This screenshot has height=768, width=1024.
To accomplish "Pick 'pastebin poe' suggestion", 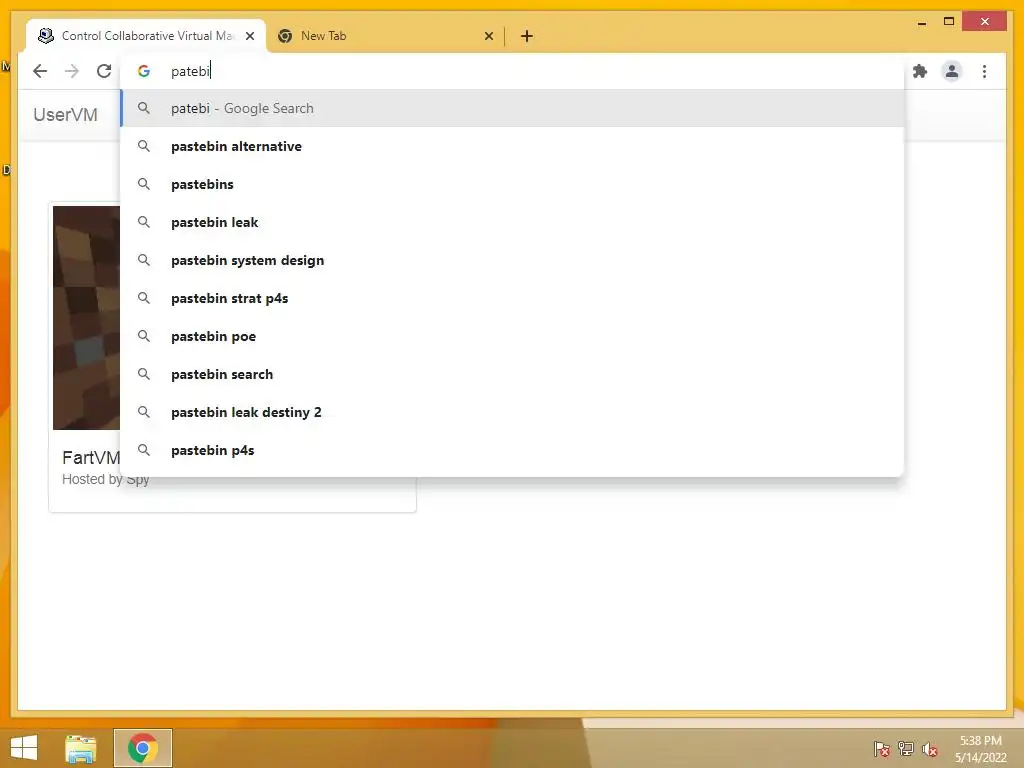I will pyautogui.click(x=513, y=336).
